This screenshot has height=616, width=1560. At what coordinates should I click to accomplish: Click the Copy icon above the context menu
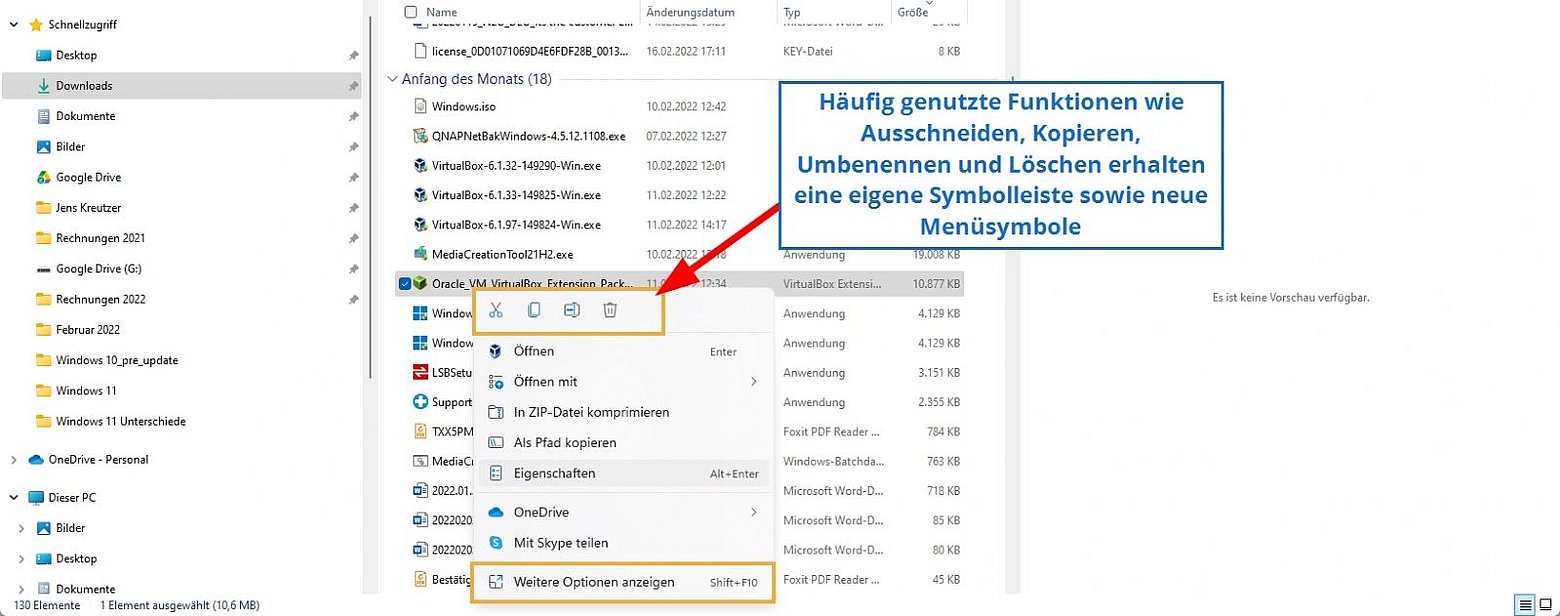click(534, 310)
